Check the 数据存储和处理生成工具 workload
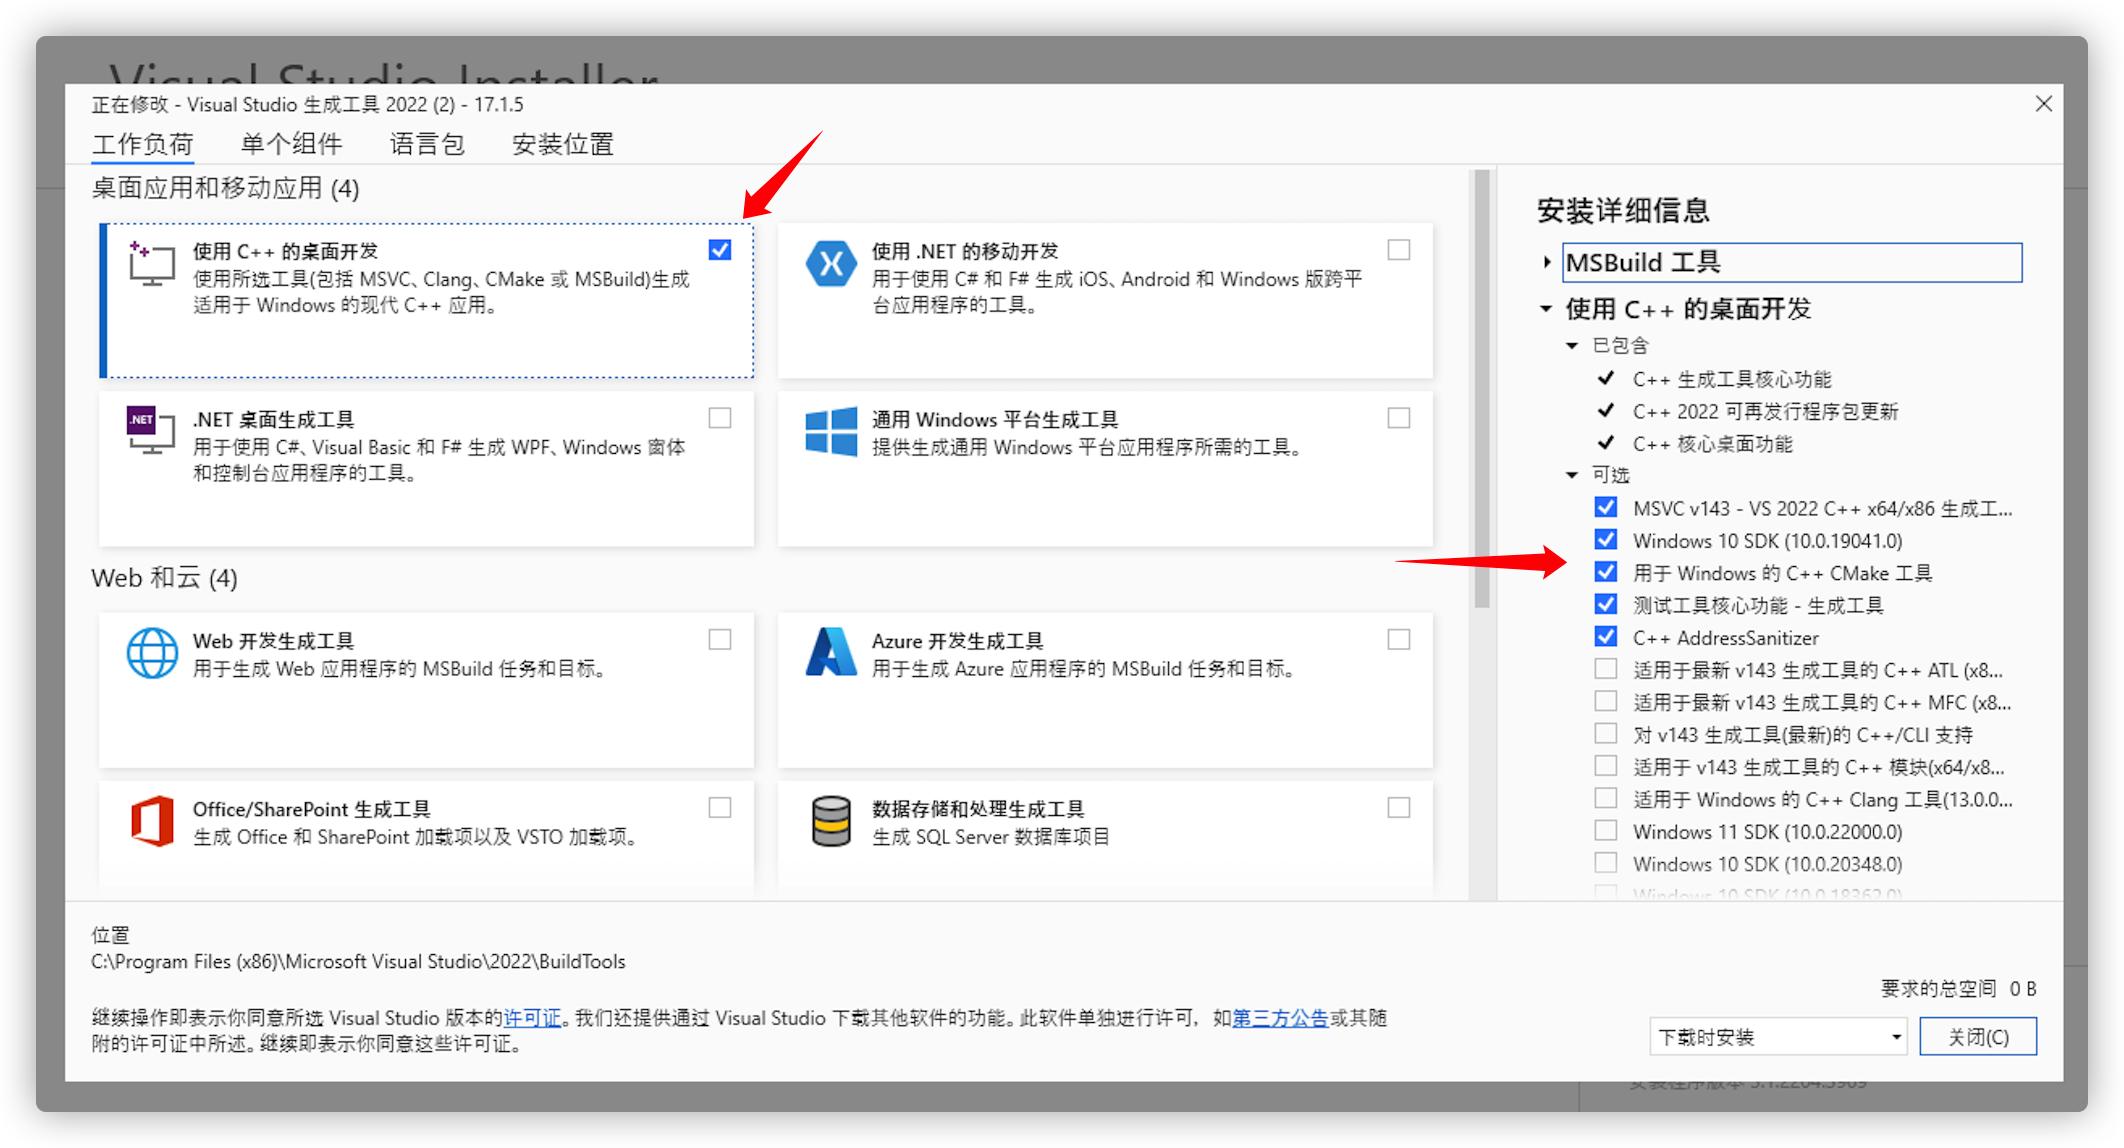 1399,808
